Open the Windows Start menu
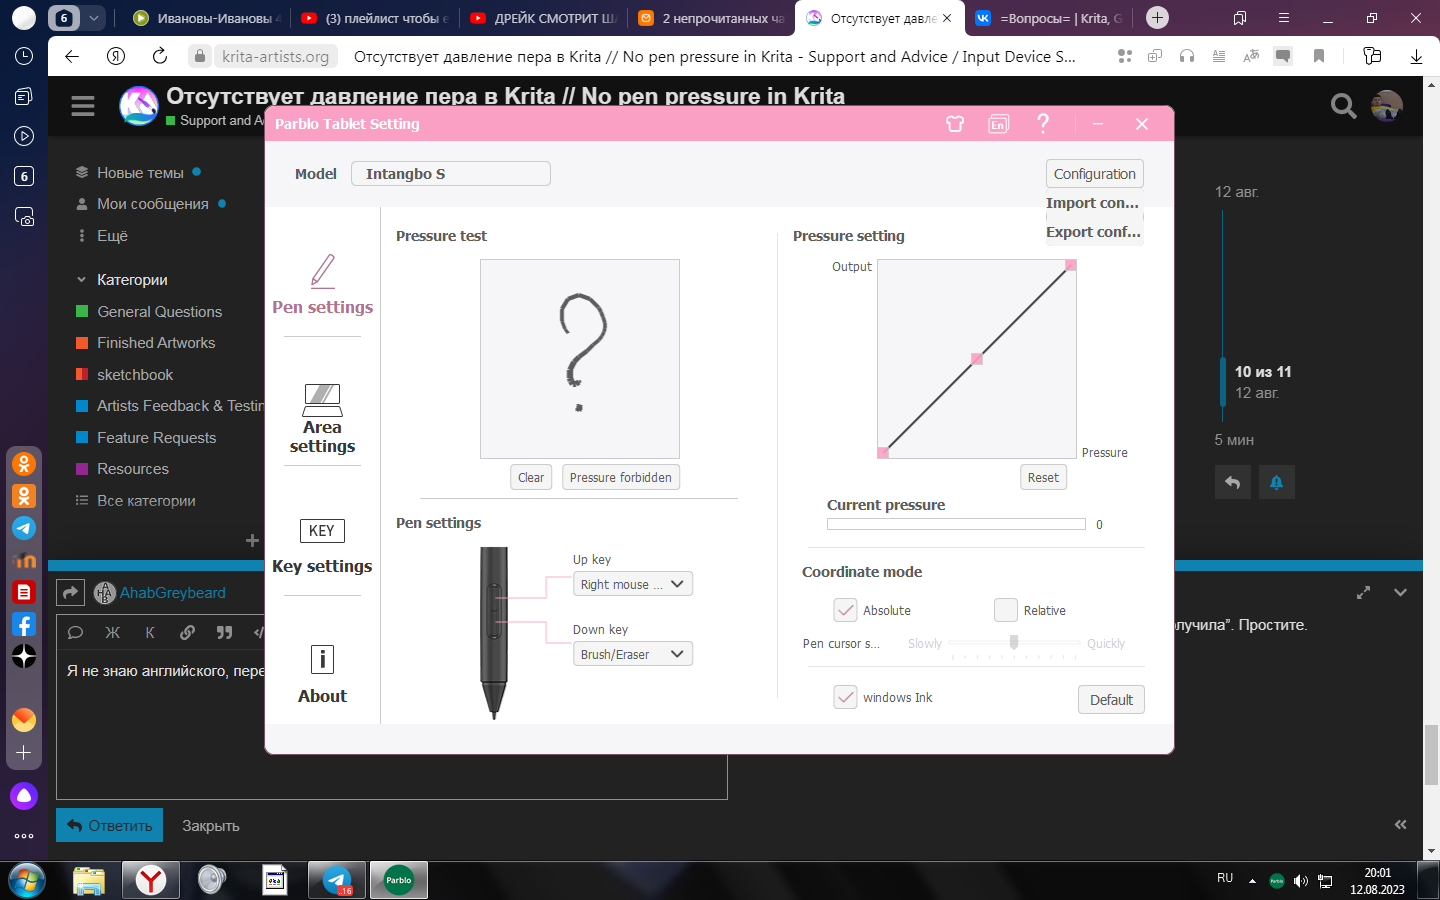 pyautogui.click(x=27, y=880)
